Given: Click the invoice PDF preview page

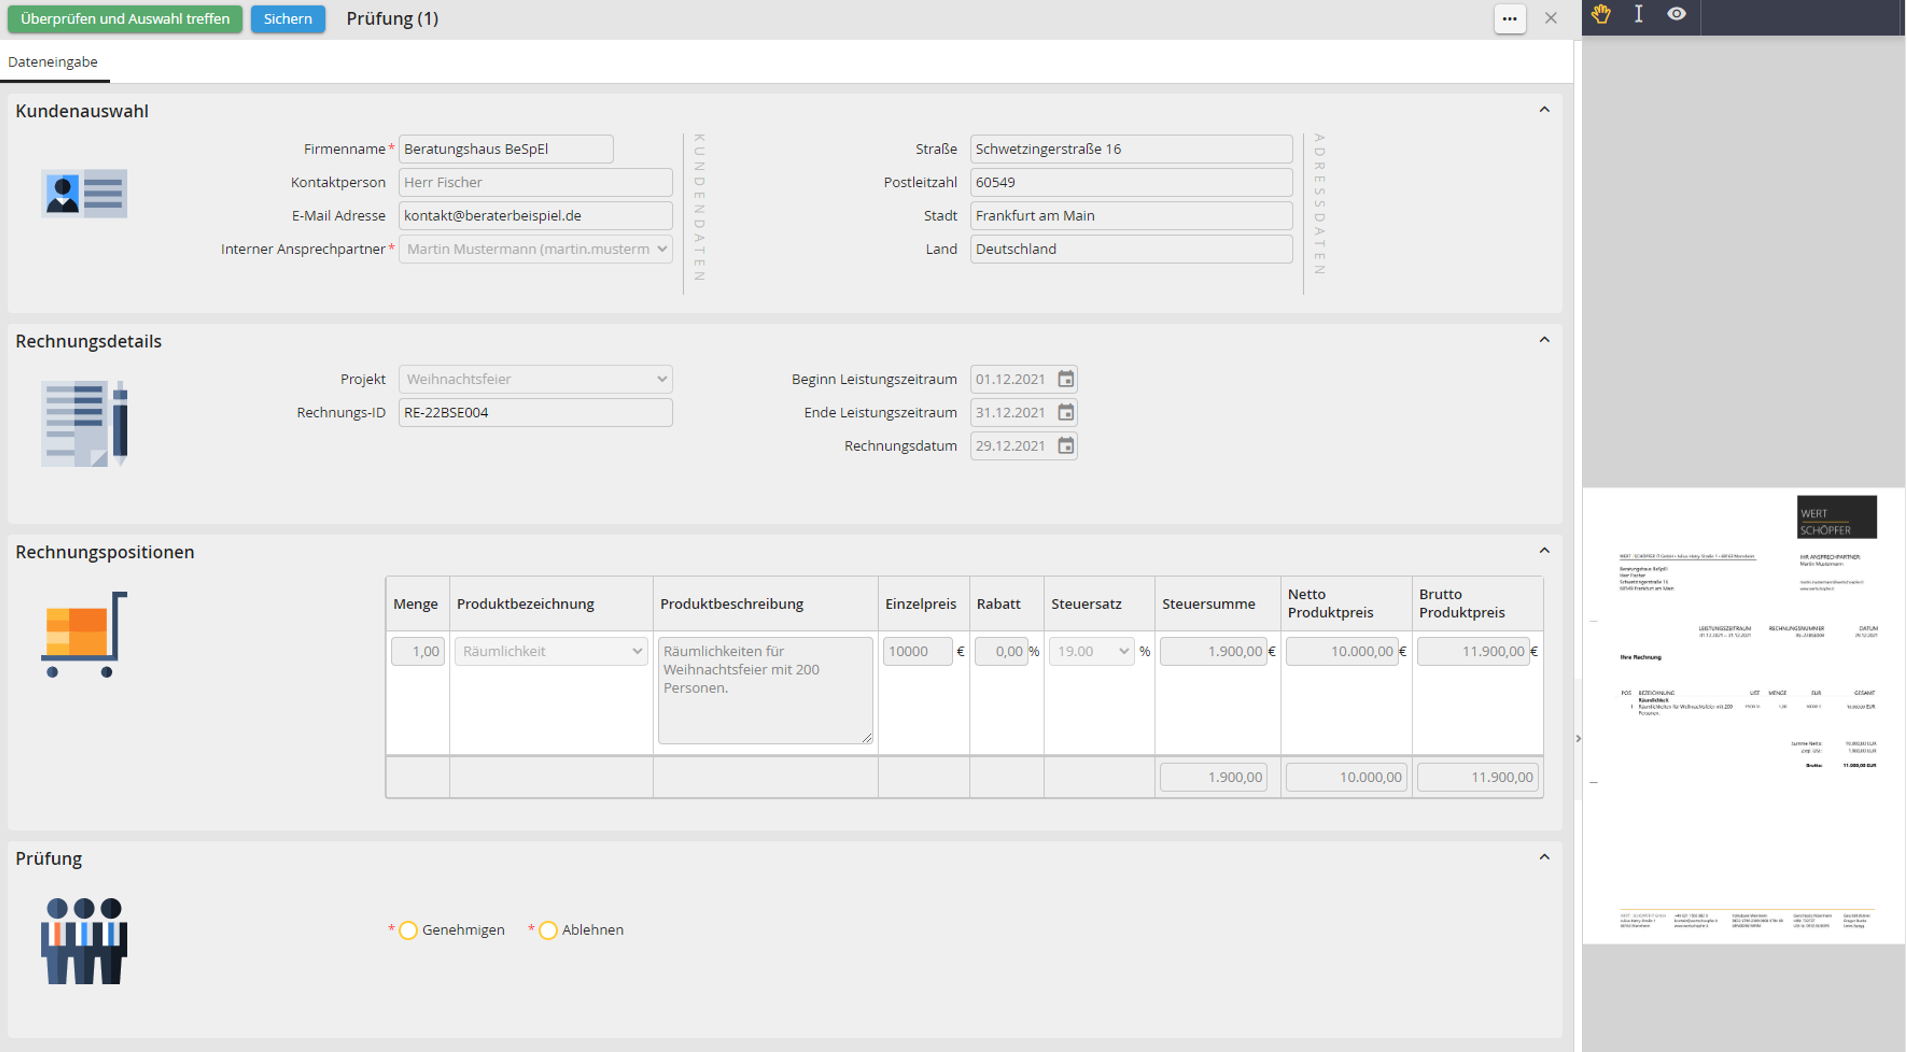Looking at the screenshot, I should coord(1743,715).
